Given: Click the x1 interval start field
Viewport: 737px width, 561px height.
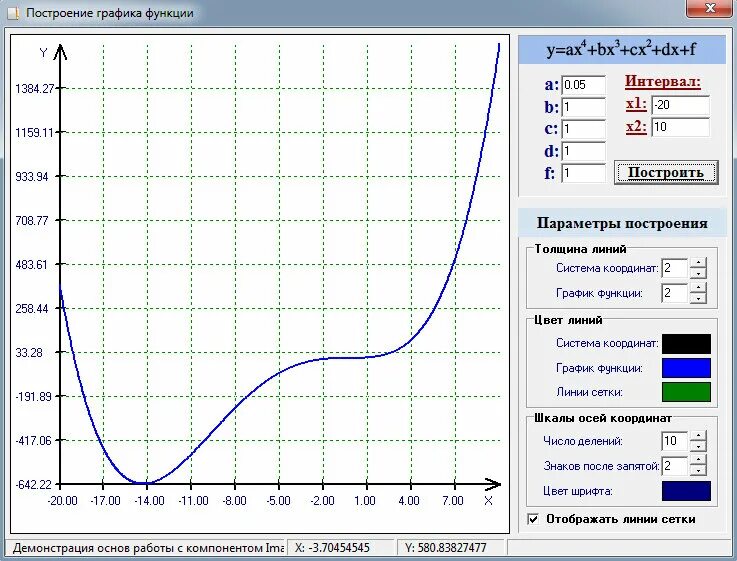Looking at the screenshot, I should 680,105.
